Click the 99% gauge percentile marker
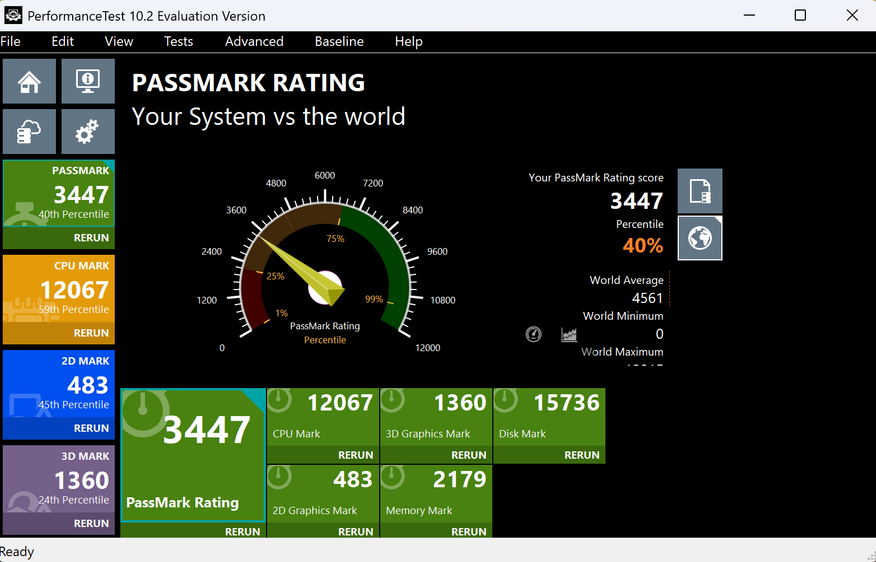 [x=374, y=299]
